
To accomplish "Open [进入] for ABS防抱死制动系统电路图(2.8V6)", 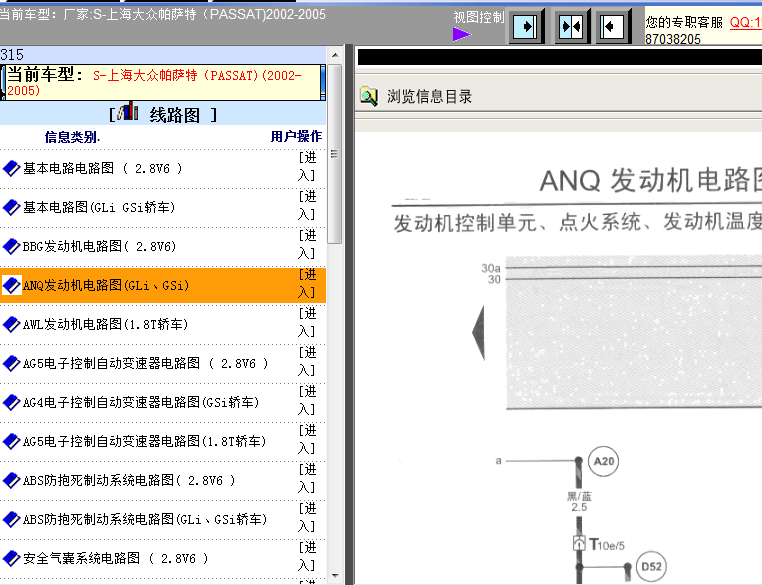I will coord(307,478).
